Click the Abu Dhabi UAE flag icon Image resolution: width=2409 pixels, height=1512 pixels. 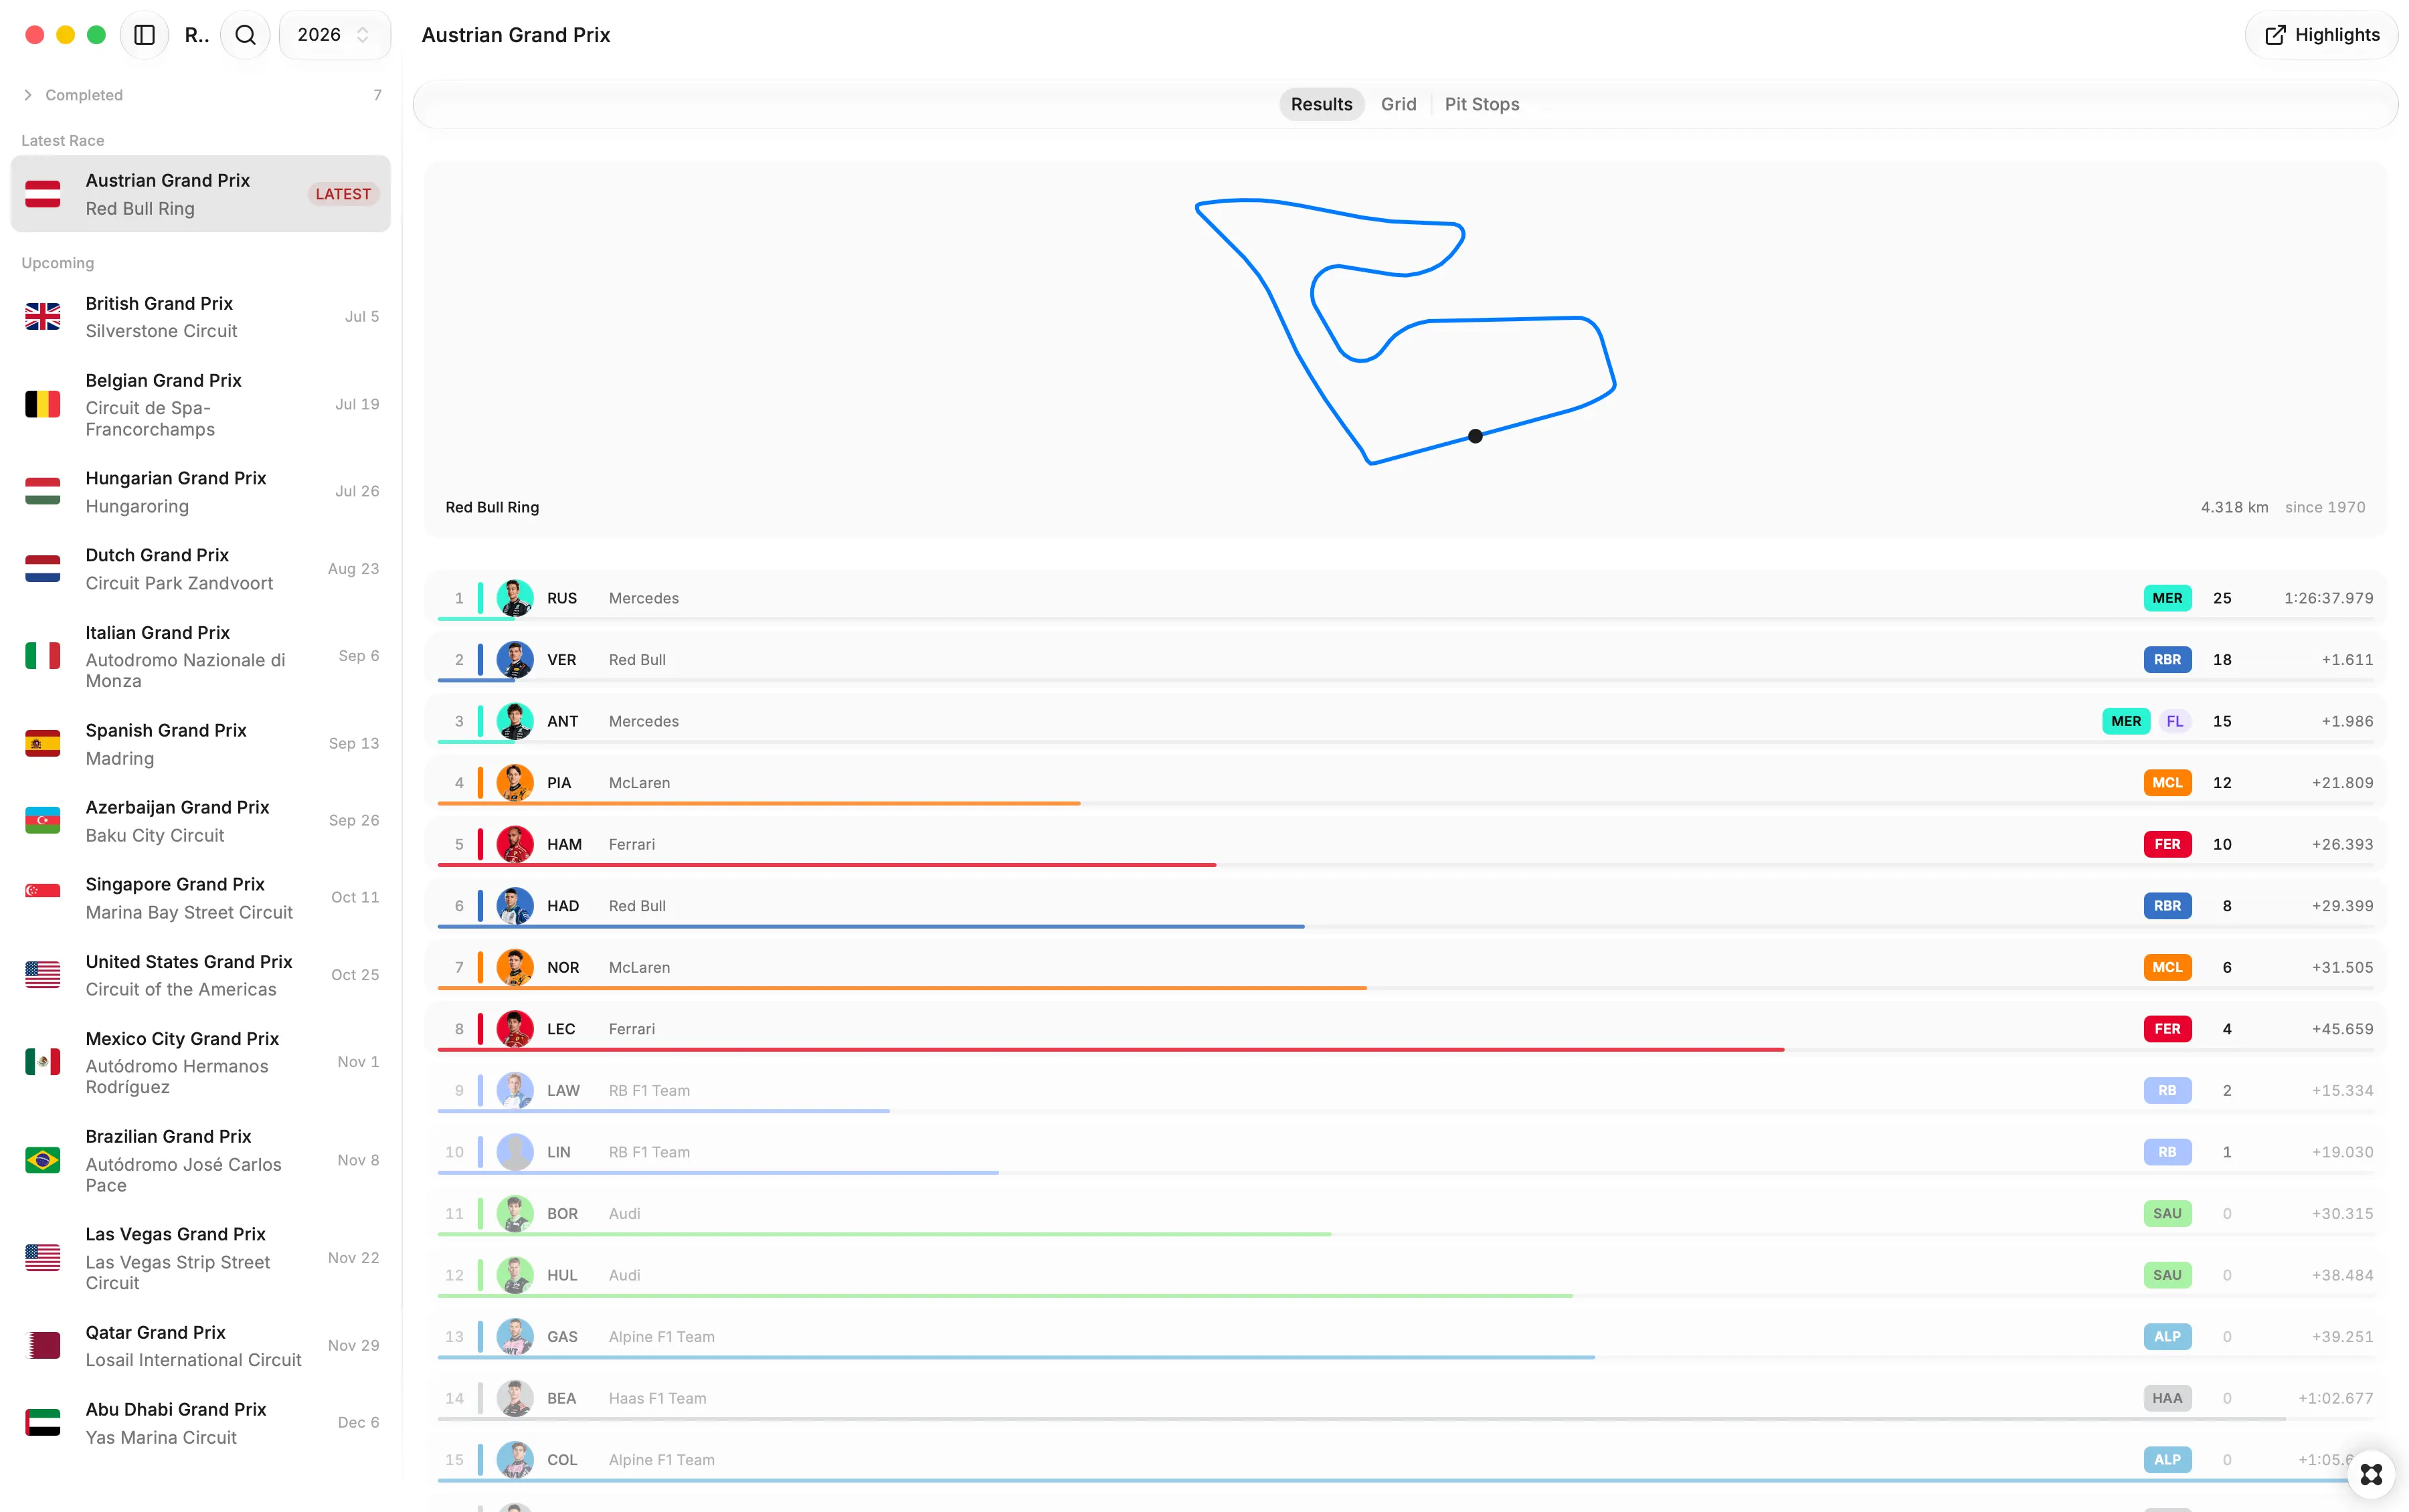pos(43,1422)
